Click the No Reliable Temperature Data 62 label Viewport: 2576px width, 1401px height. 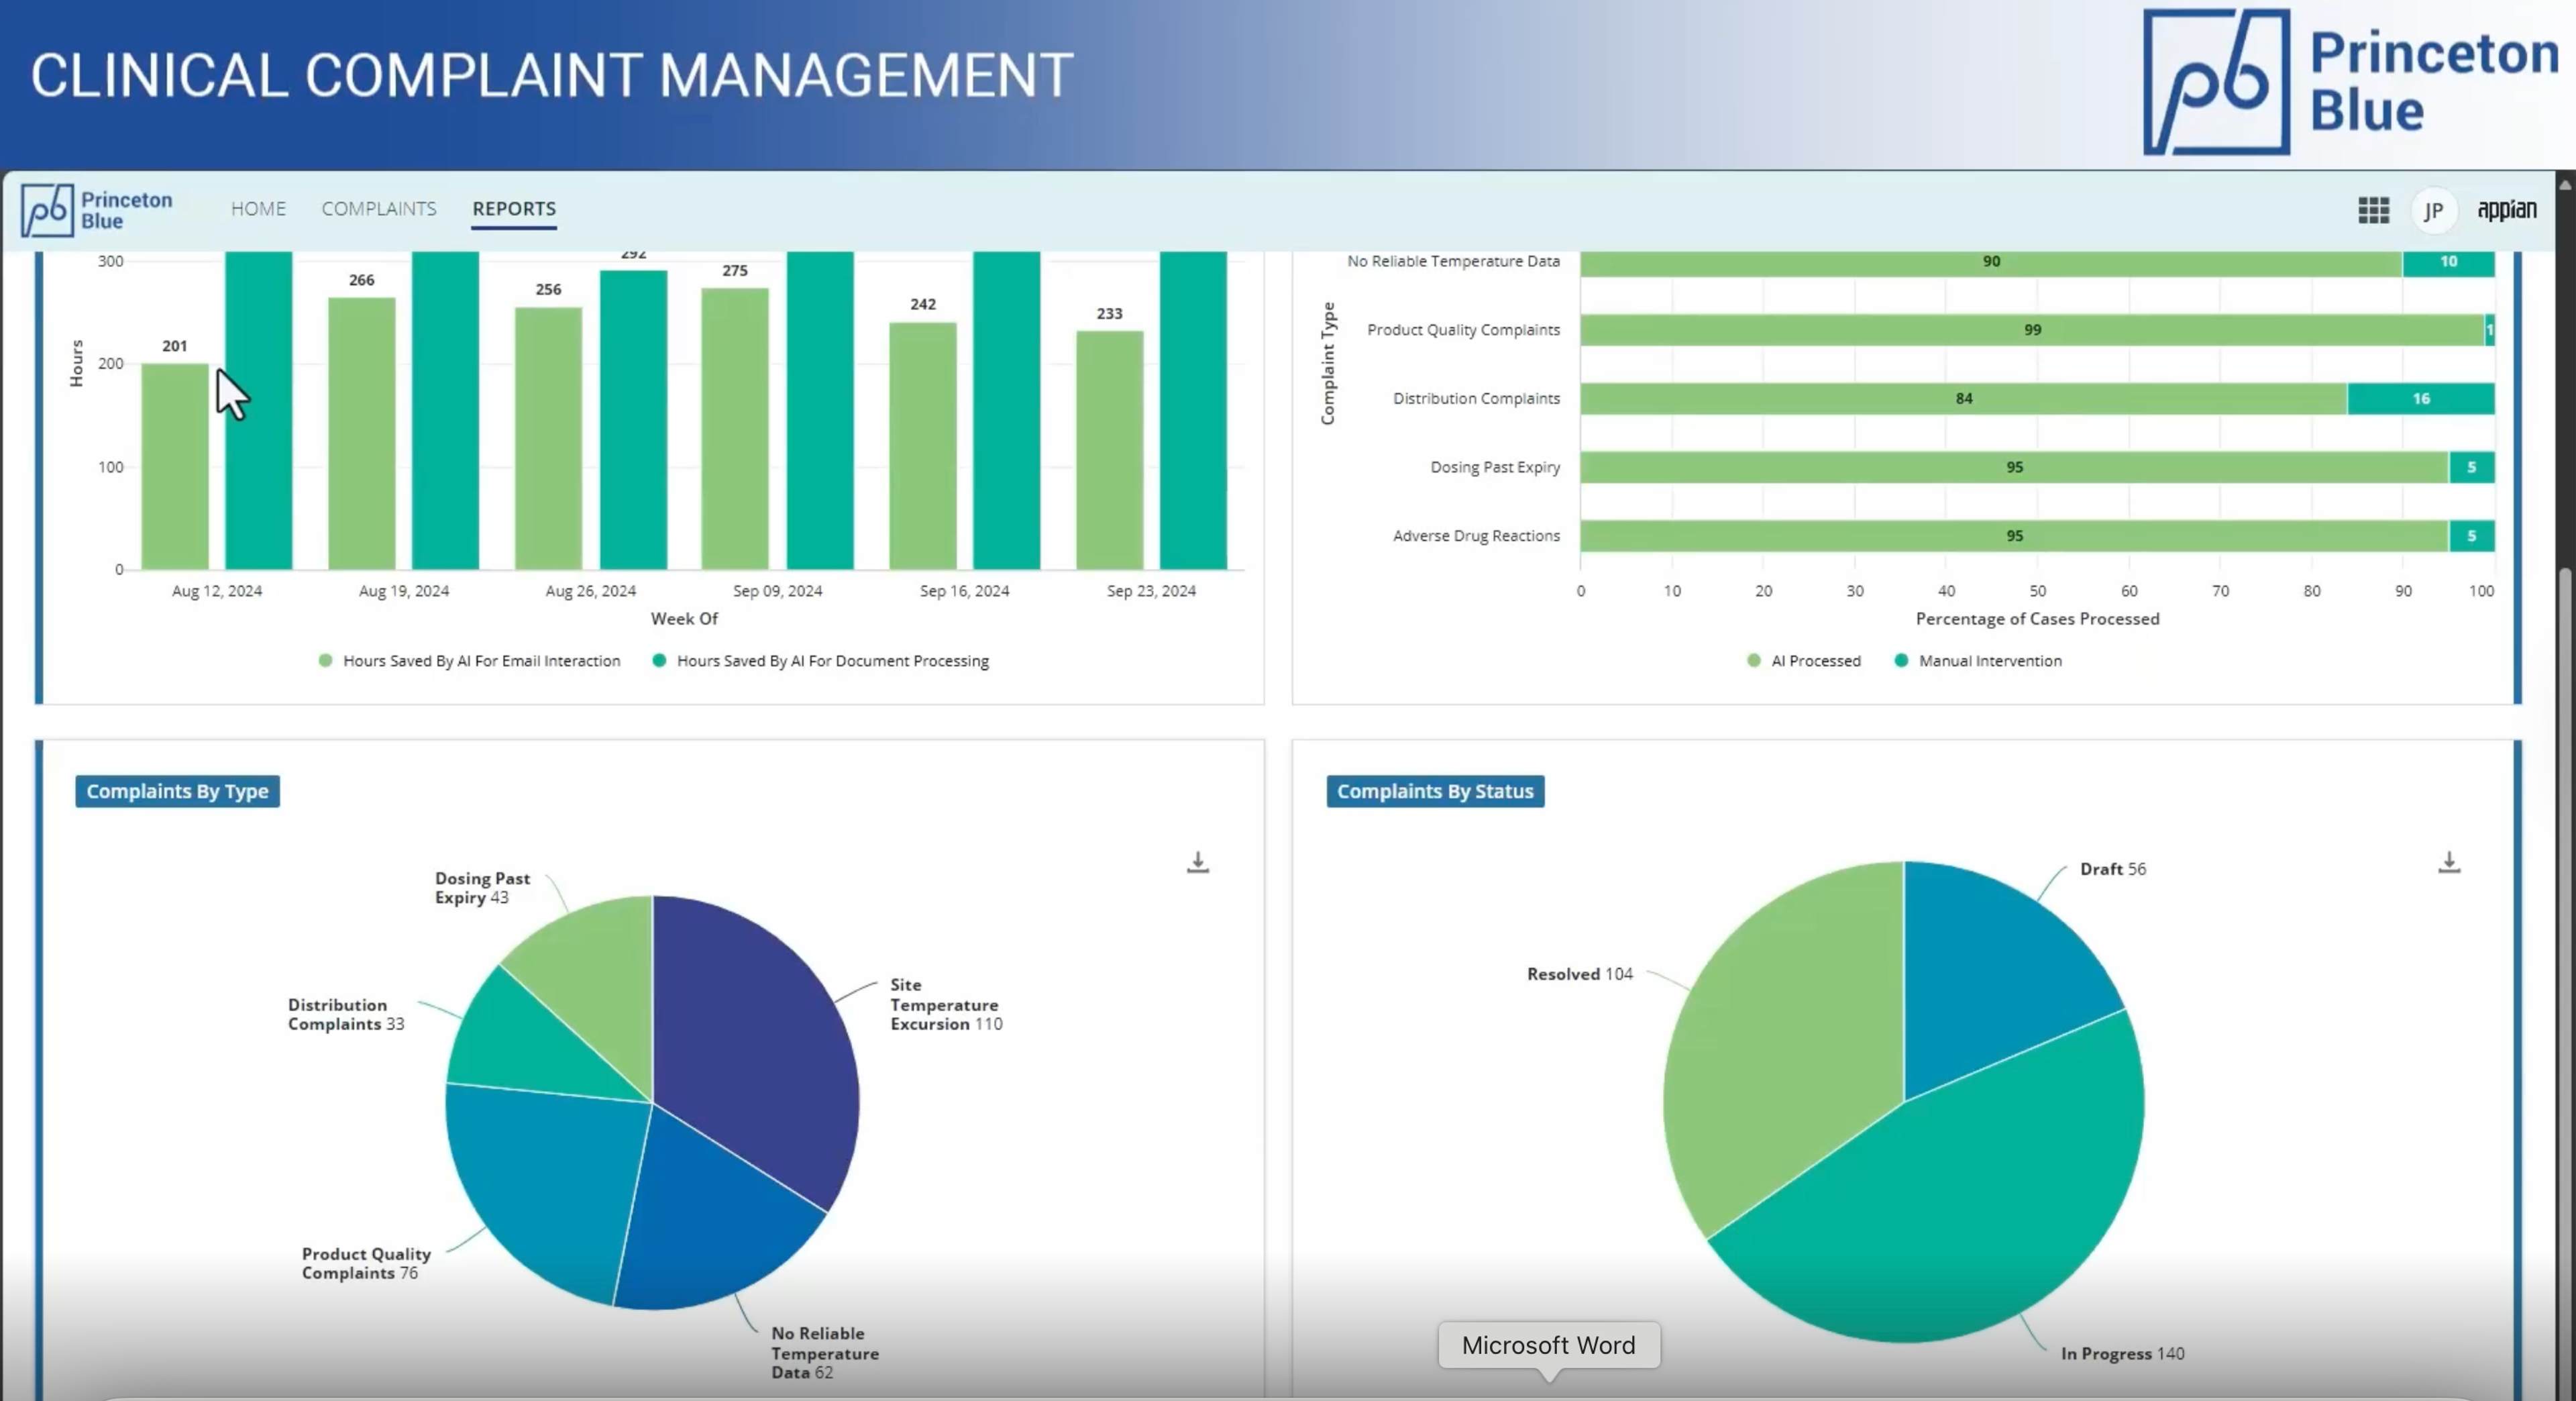pyautogui.click(x=825, y=1353)
